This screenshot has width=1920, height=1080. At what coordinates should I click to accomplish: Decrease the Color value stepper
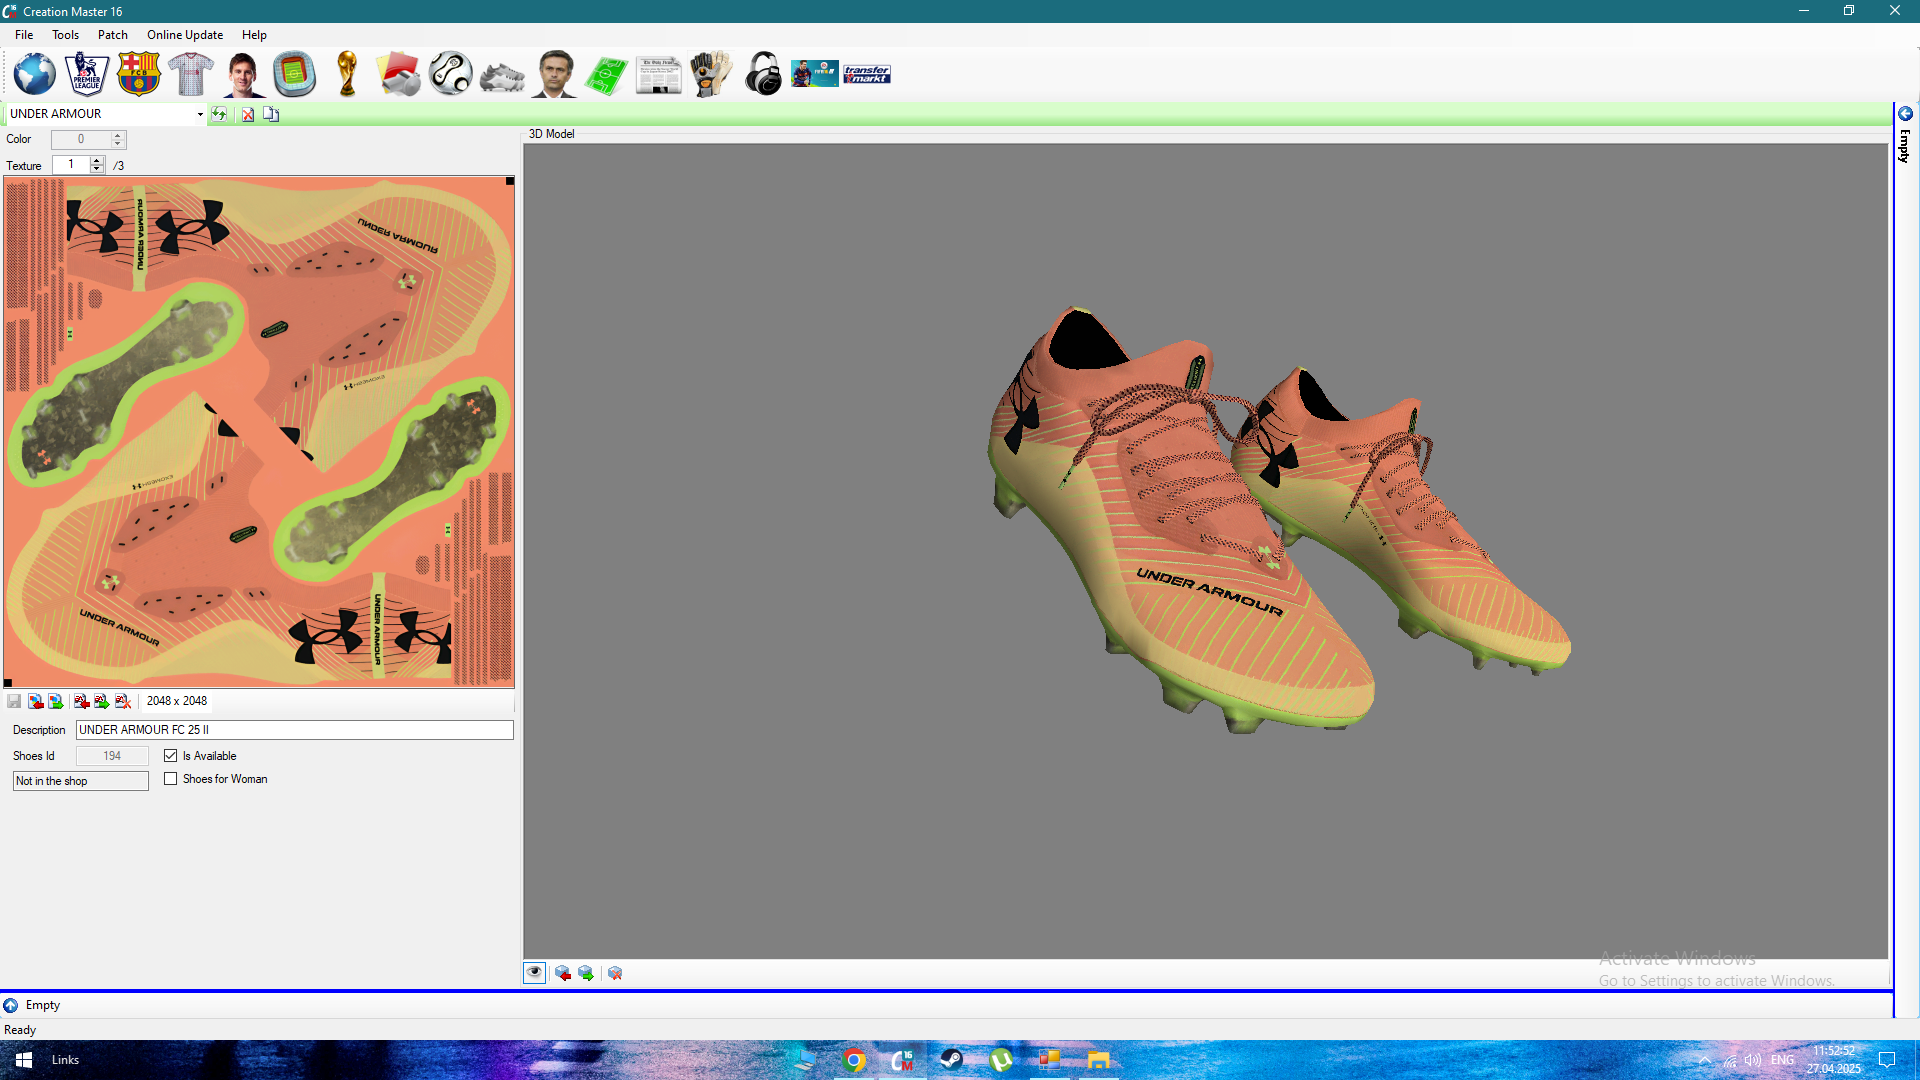coord(118,144)
